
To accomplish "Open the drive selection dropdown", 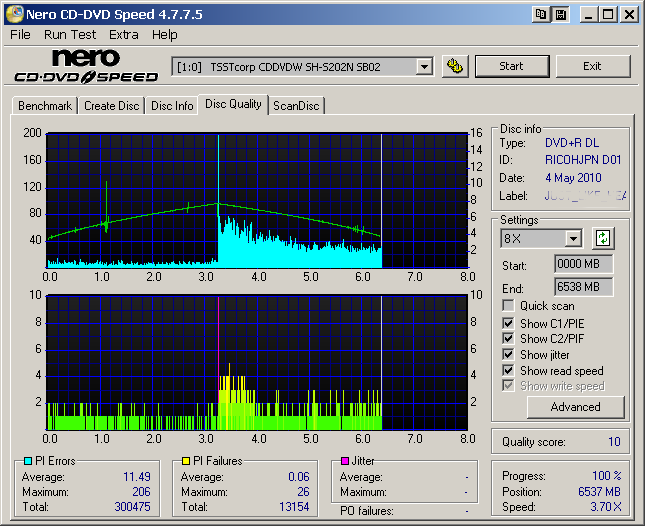I will (x=424, y=66).
